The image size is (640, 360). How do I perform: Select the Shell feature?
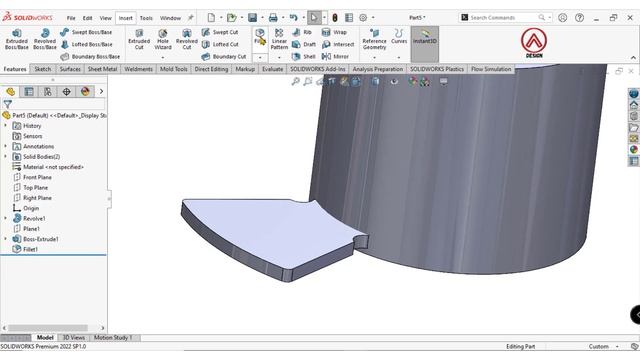pyautogui.click(x=304, y=56)
